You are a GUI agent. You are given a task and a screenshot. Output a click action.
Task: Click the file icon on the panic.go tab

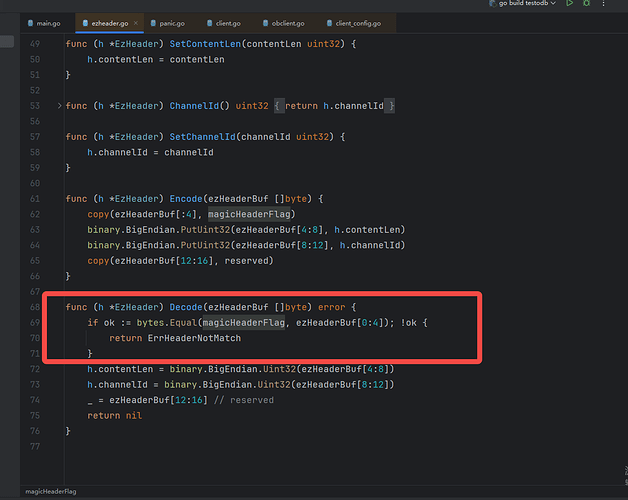click(153, 23)
